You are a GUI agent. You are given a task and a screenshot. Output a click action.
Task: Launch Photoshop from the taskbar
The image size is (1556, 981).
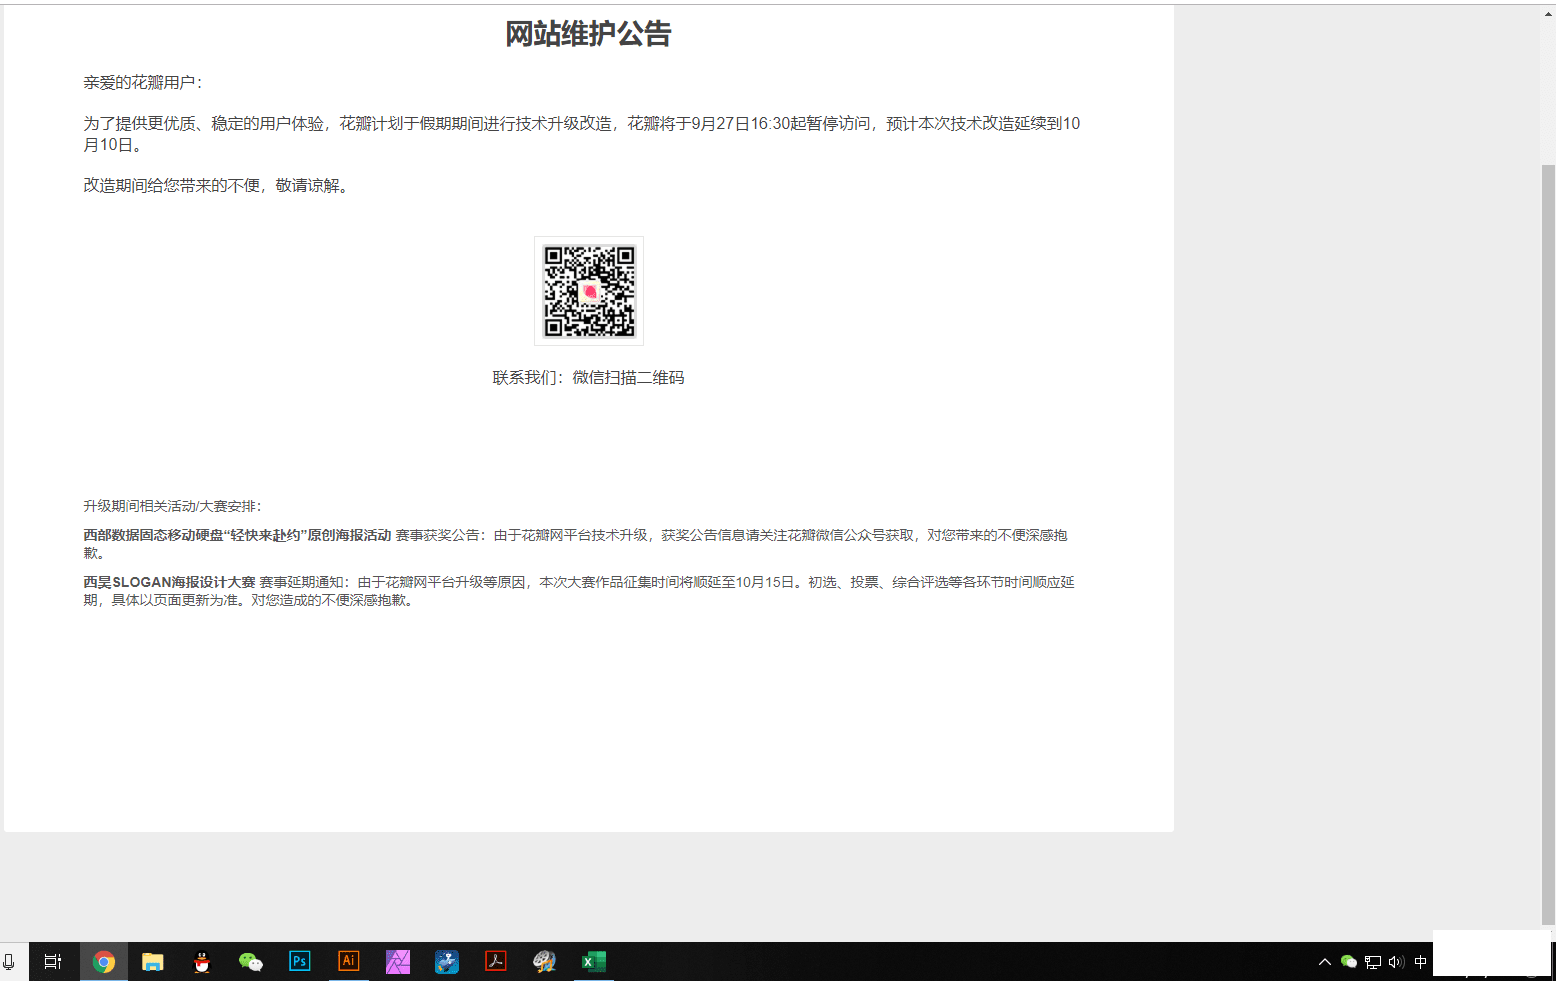pyautogui.click(x=299, y=962)
